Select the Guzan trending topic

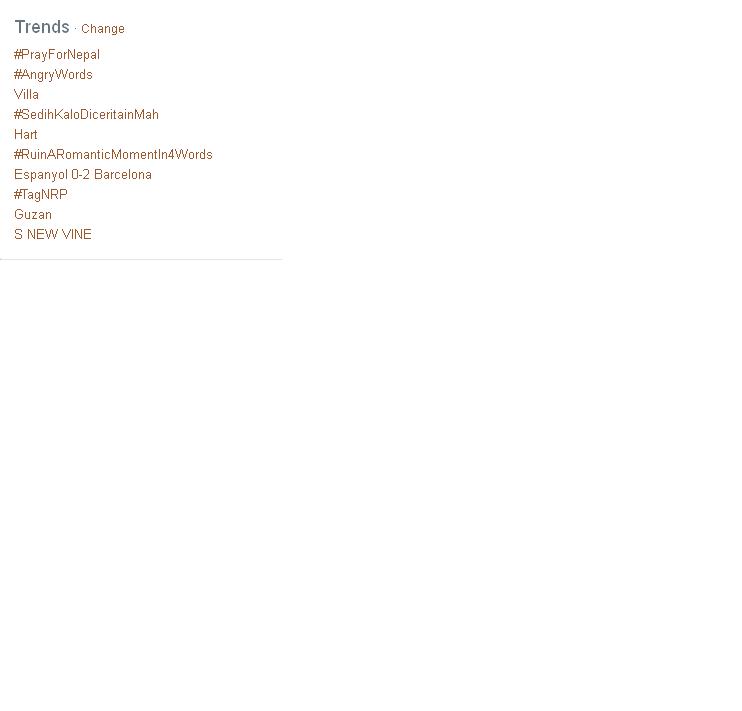click(x=33, y=214)
